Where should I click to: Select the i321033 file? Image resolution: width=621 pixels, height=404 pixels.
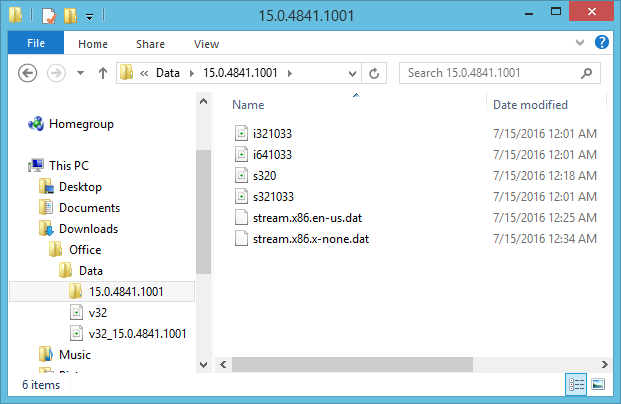(x=272, y=133)
